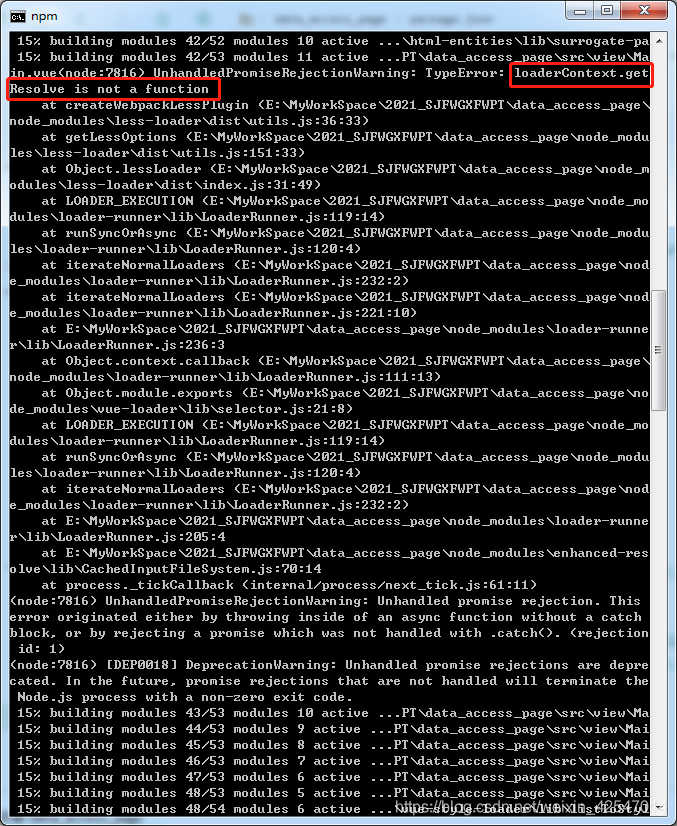677x826 pixels.
Task: Click the scrollbar track above the thumb
Action: (659, 169)
